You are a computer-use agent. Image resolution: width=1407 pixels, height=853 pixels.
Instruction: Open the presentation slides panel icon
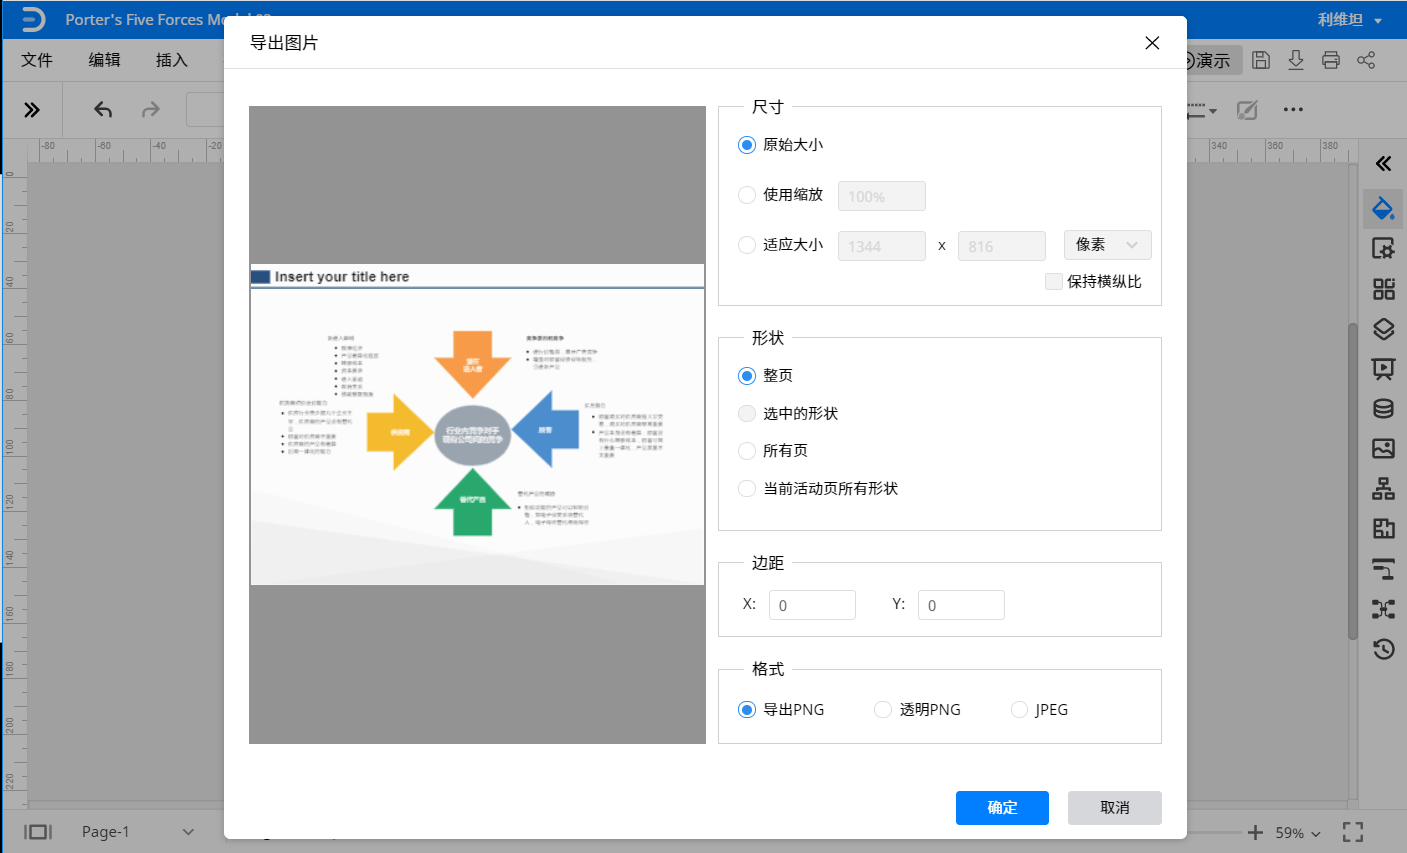[x=1384, y=369]
